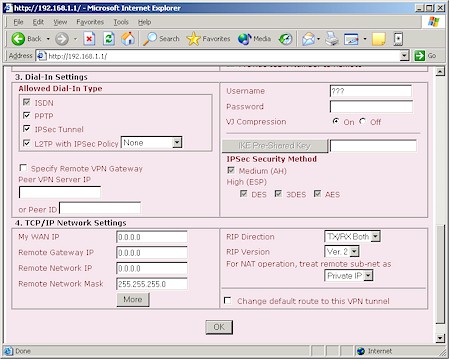
Task: Expand the Address bar history dropdown
Action: pos(404,56)
